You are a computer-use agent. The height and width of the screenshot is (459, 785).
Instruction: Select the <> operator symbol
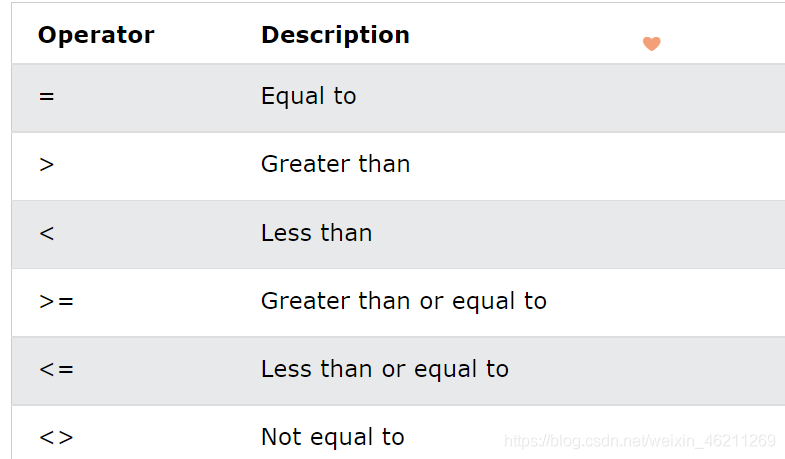tap(56, 437)
